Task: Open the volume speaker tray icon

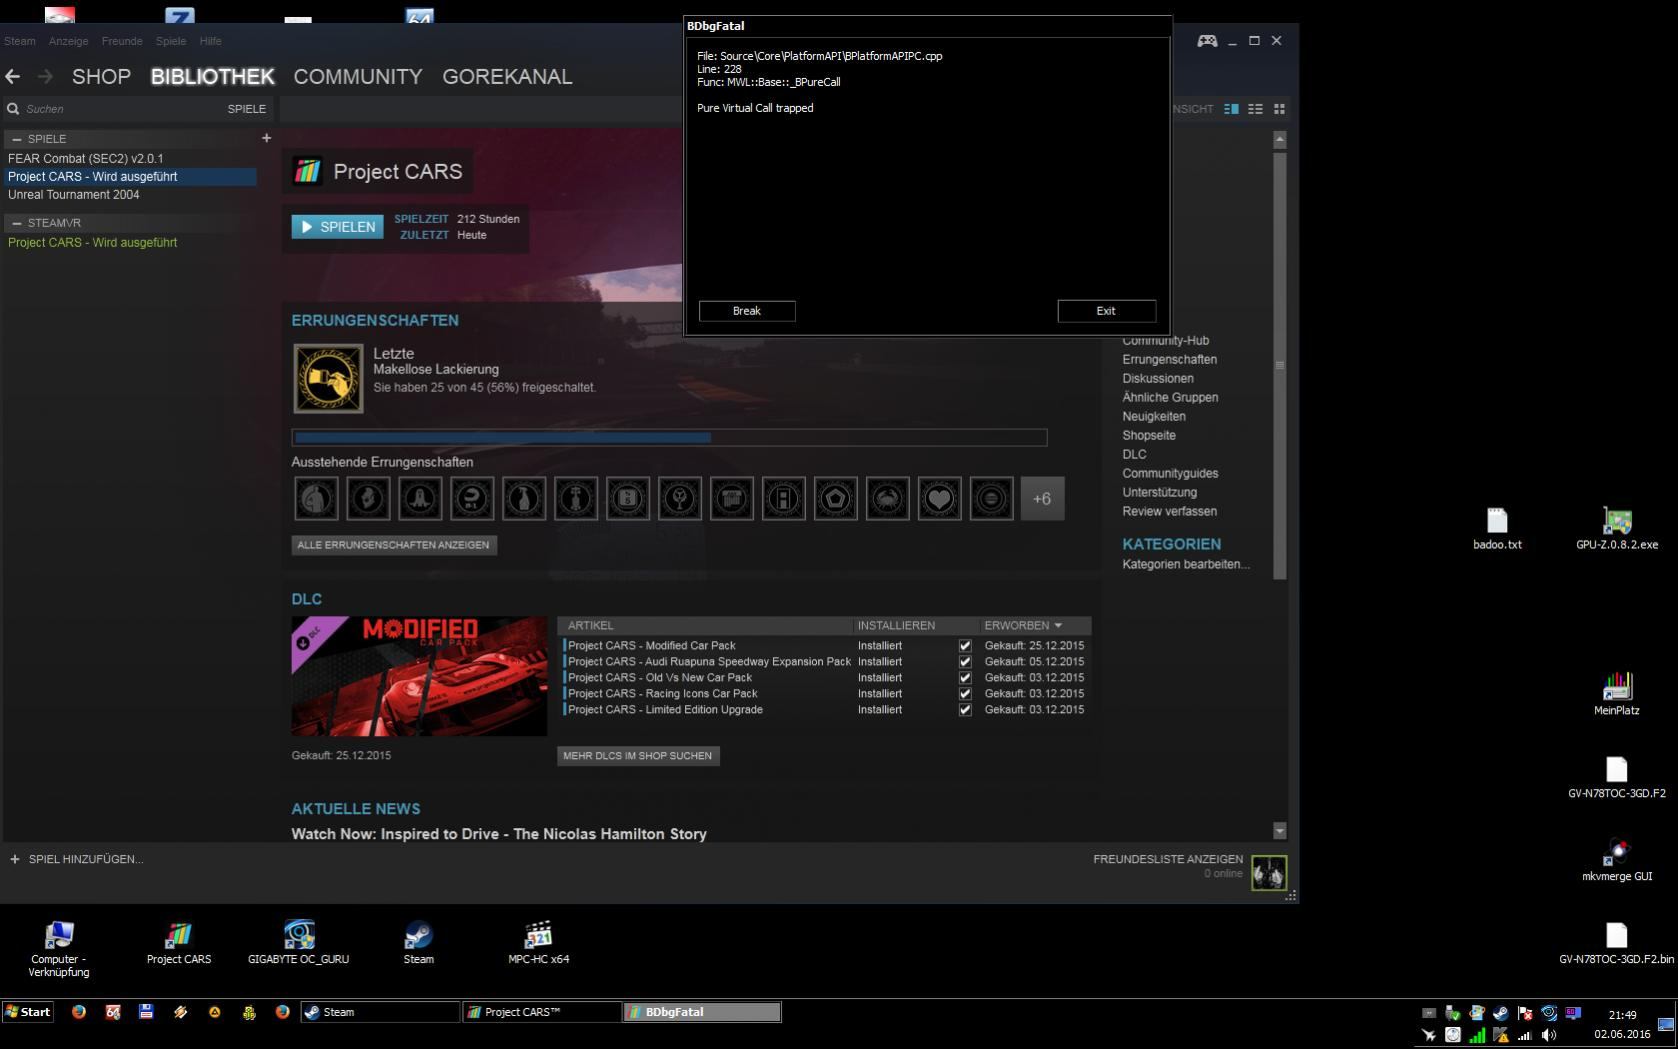Action: (x=1549, y=1035)
